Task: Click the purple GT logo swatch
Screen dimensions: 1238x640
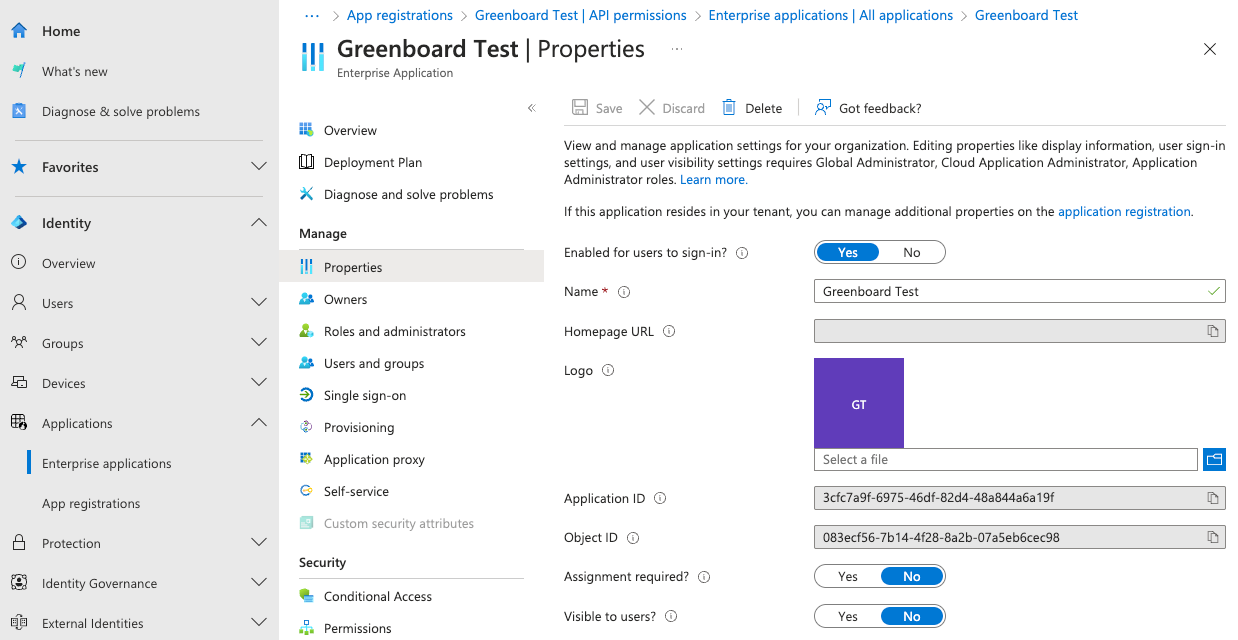Action: pos(859,403)
